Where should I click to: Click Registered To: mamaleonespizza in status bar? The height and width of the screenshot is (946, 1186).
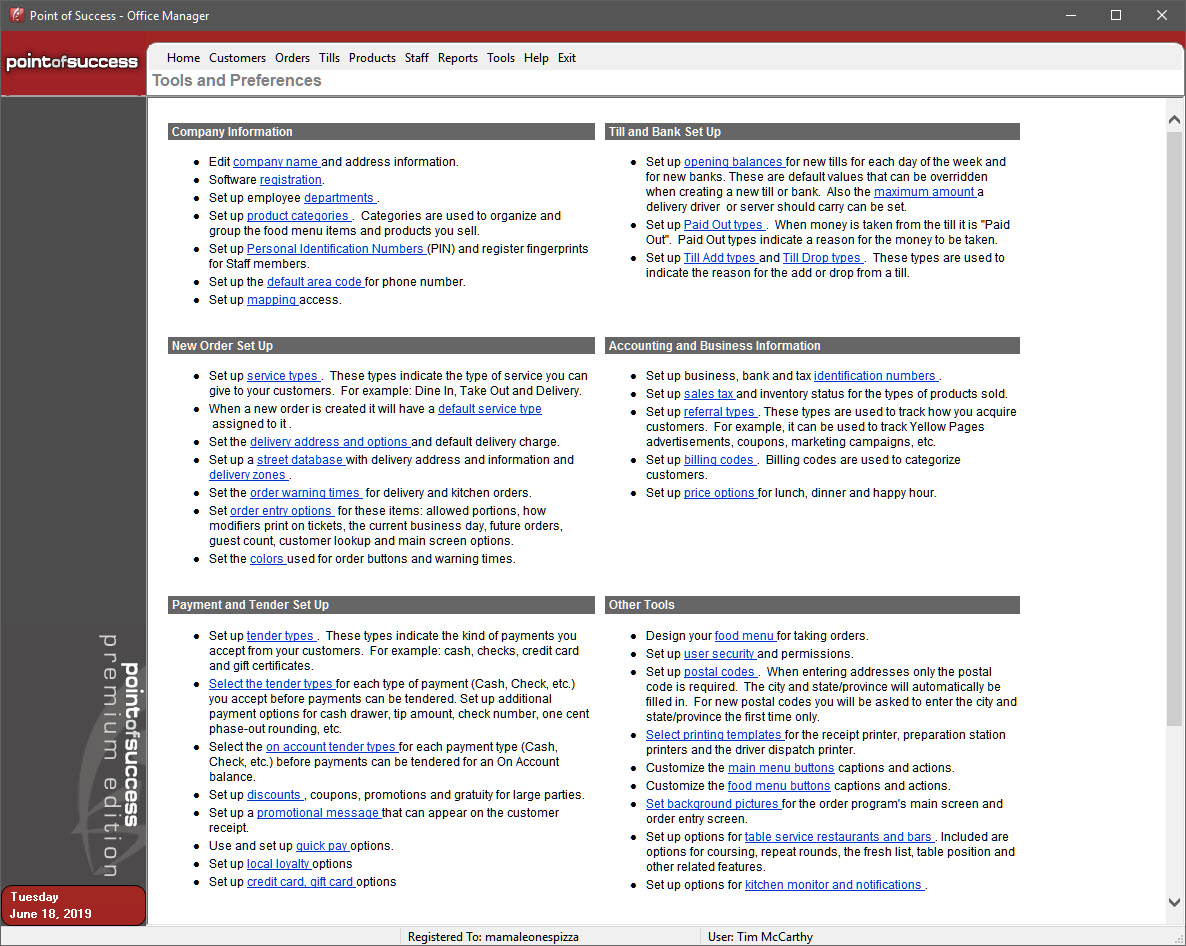(x=493, y=937)
